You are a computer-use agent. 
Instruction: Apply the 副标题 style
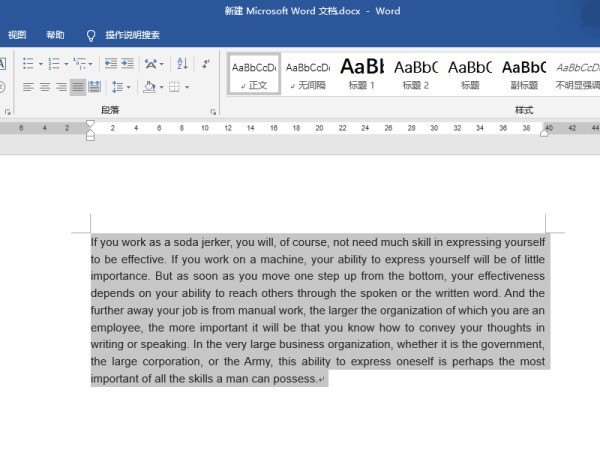click(x=524, y=74)
